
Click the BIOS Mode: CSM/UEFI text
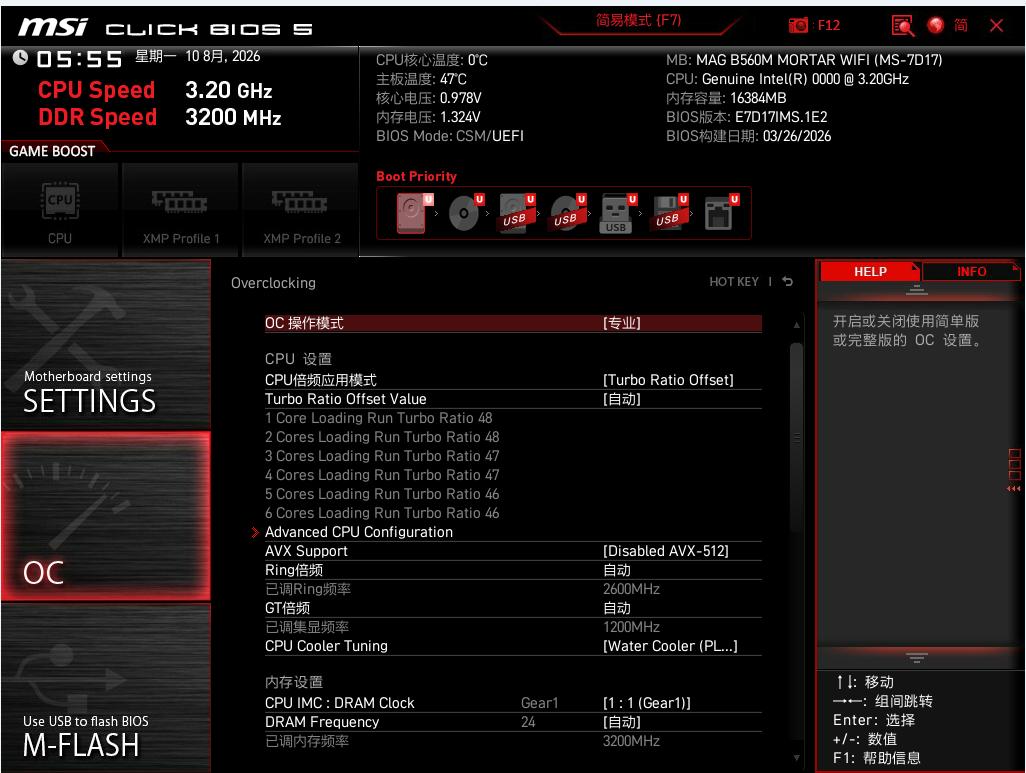tap(450, 136)
